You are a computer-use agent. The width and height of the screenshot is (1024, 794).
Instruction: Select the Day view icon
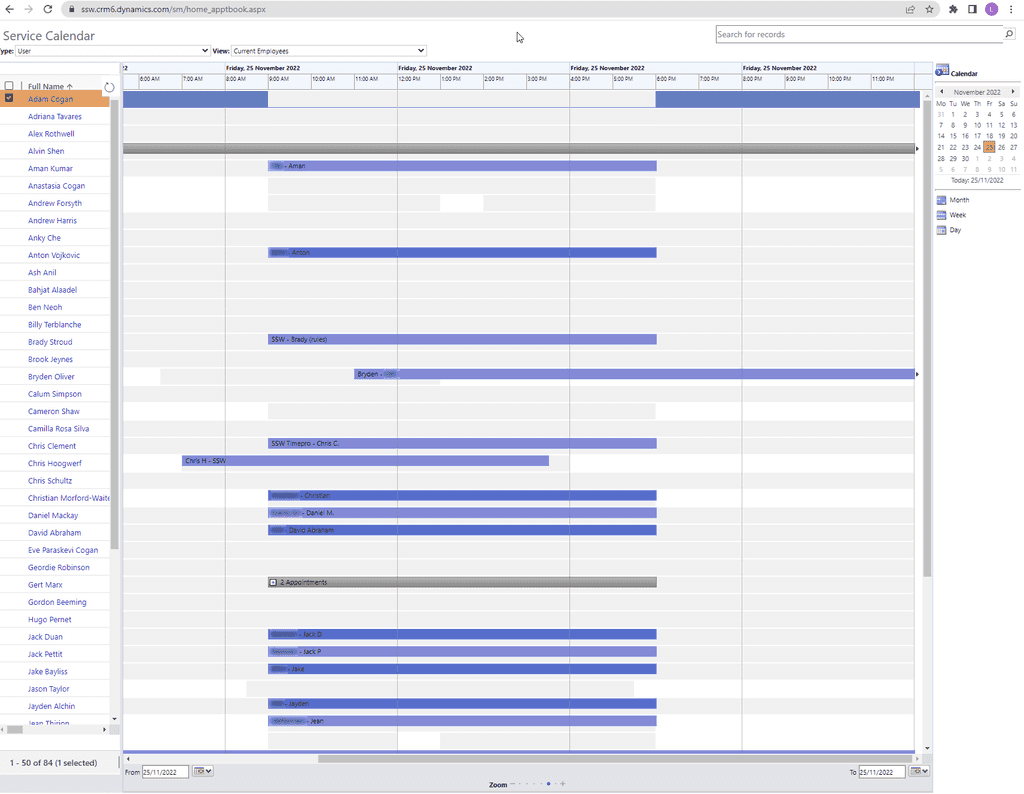click(x=940, y=229)
